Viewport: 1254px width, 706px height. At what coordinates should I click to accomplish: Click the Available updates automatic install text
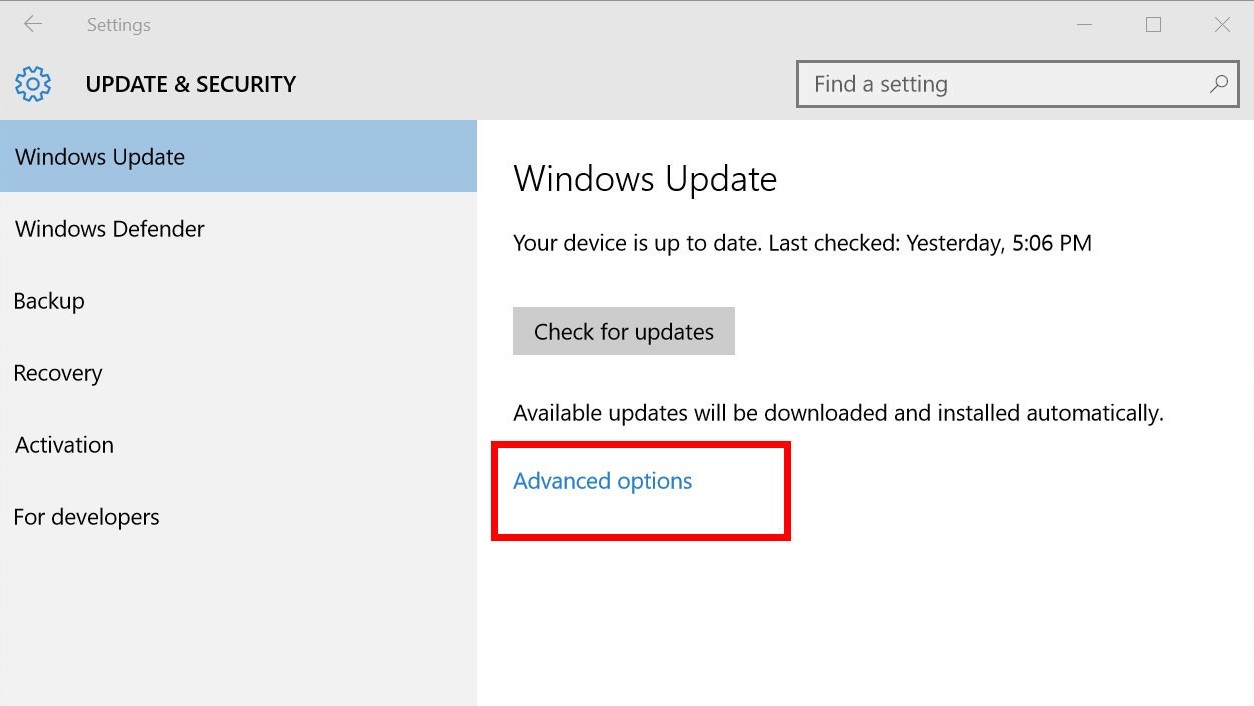pyautogui.click(x=838, y=413)
